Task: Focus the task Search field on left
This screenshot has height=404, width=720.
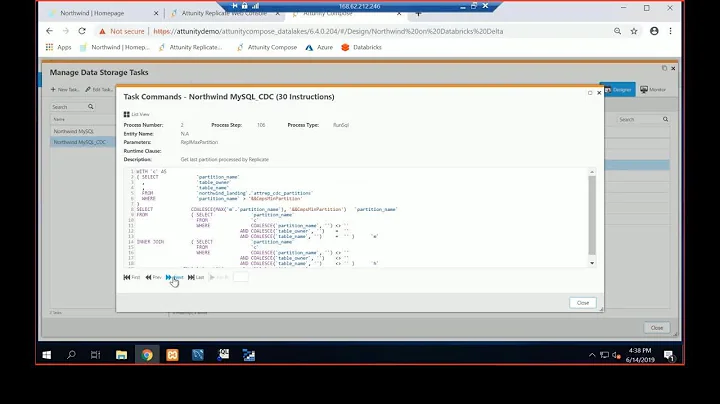Action: point(69,107)
